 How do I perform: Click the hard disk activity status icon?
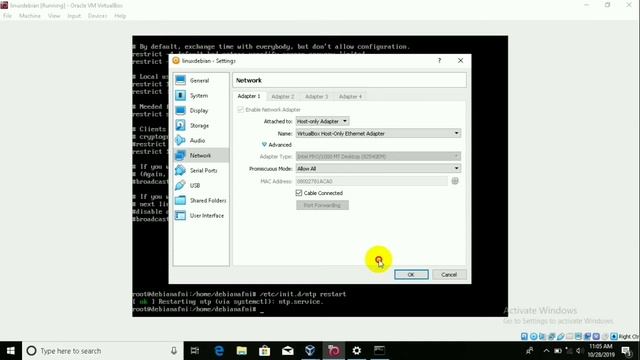(x=524, y=336)
